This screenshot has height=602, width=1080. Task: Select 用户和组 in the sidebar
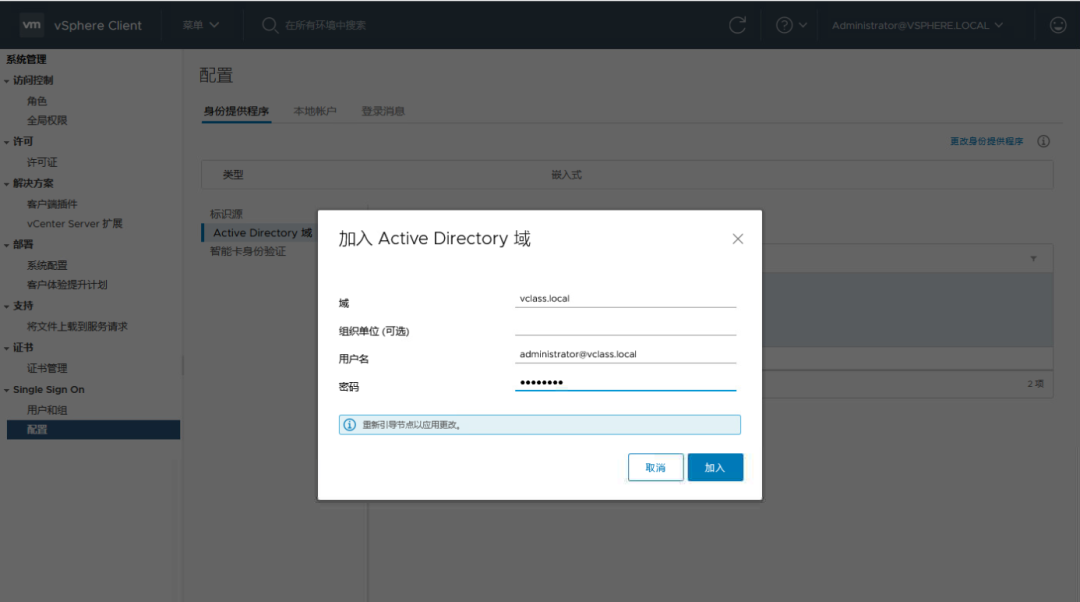(x=47, y=410)
